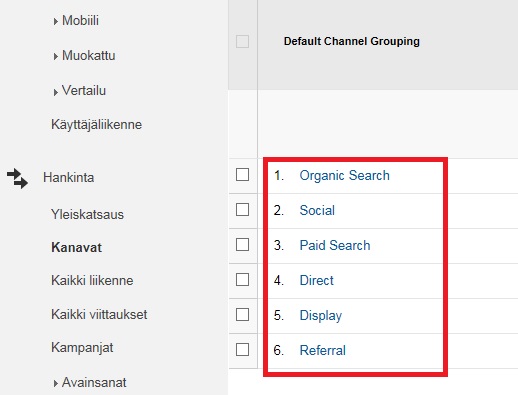
Task: Check the Organic Search row checkbox
Action: click(x=242, y=174)
